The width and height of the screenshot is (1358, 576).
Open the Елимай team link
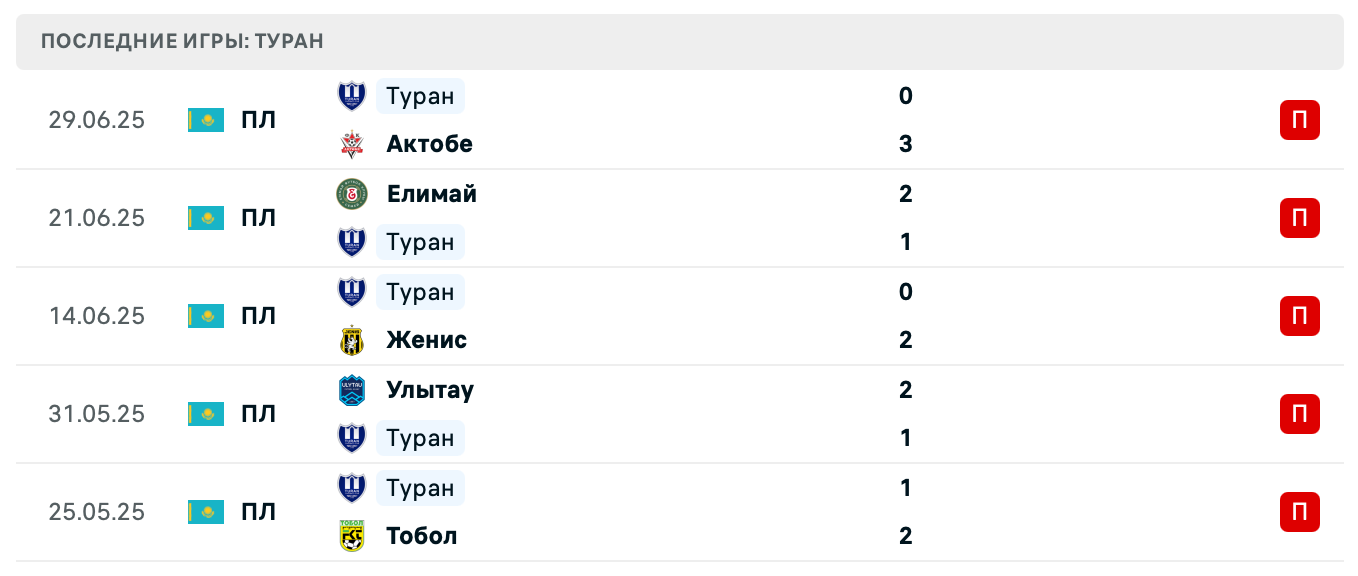coord(431,194)
